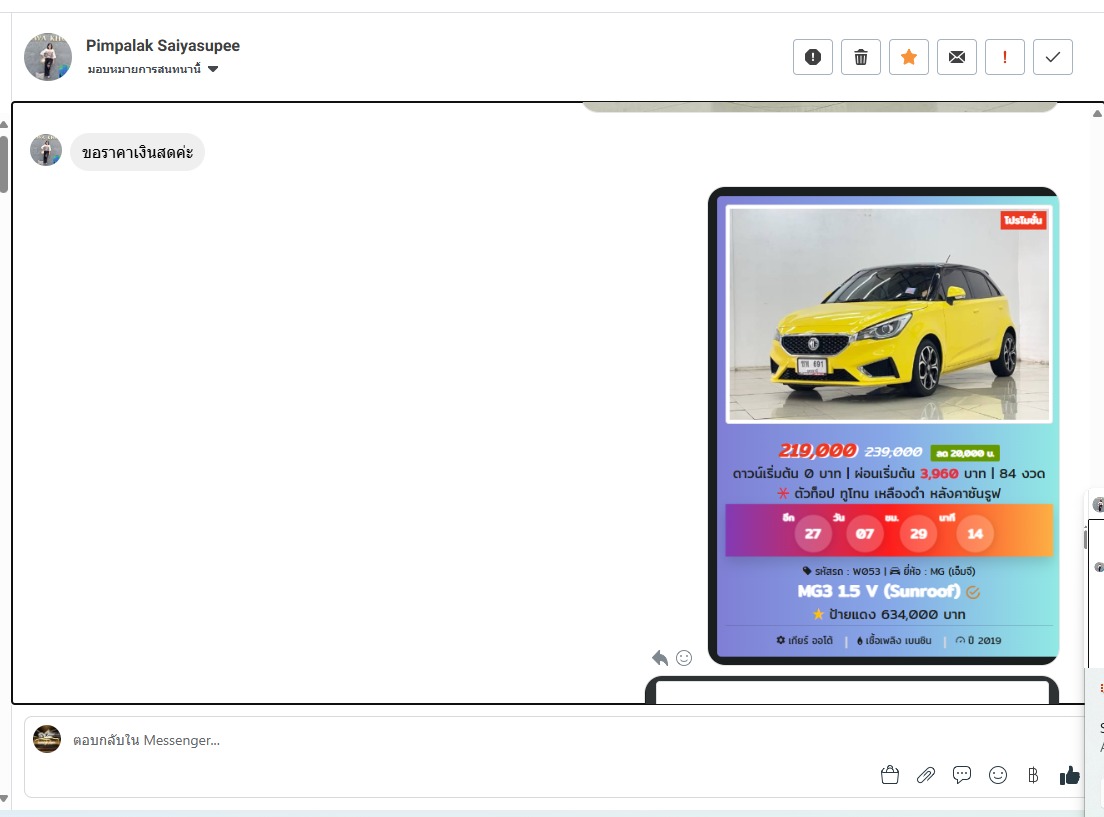Delete conversation with trash icon
Image resolution: width=1104 pixels, height=817 pixels.
(860, 57)
